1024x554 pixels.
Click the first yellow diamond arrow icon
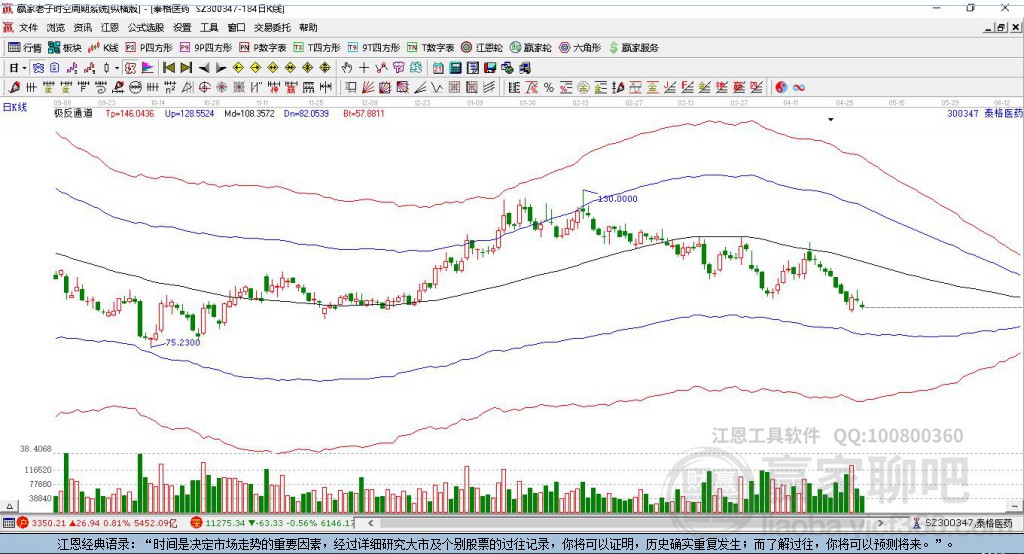[238, 67]
